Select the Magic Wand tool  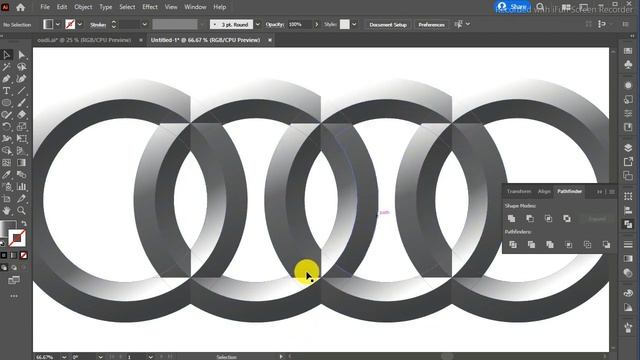7,67
